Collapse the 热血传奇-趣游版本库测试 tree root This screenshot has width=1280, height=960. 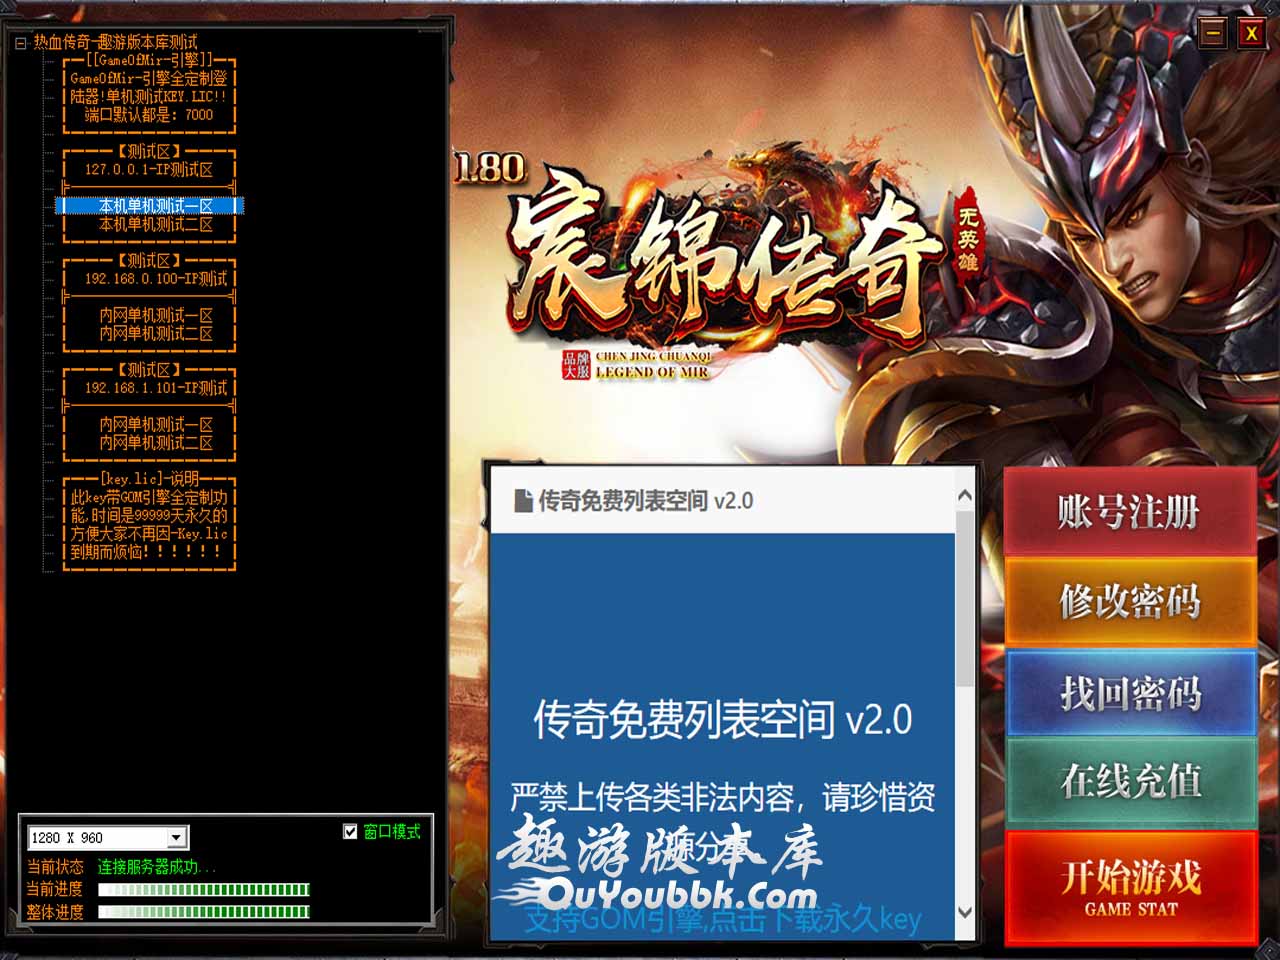[20, 43]
